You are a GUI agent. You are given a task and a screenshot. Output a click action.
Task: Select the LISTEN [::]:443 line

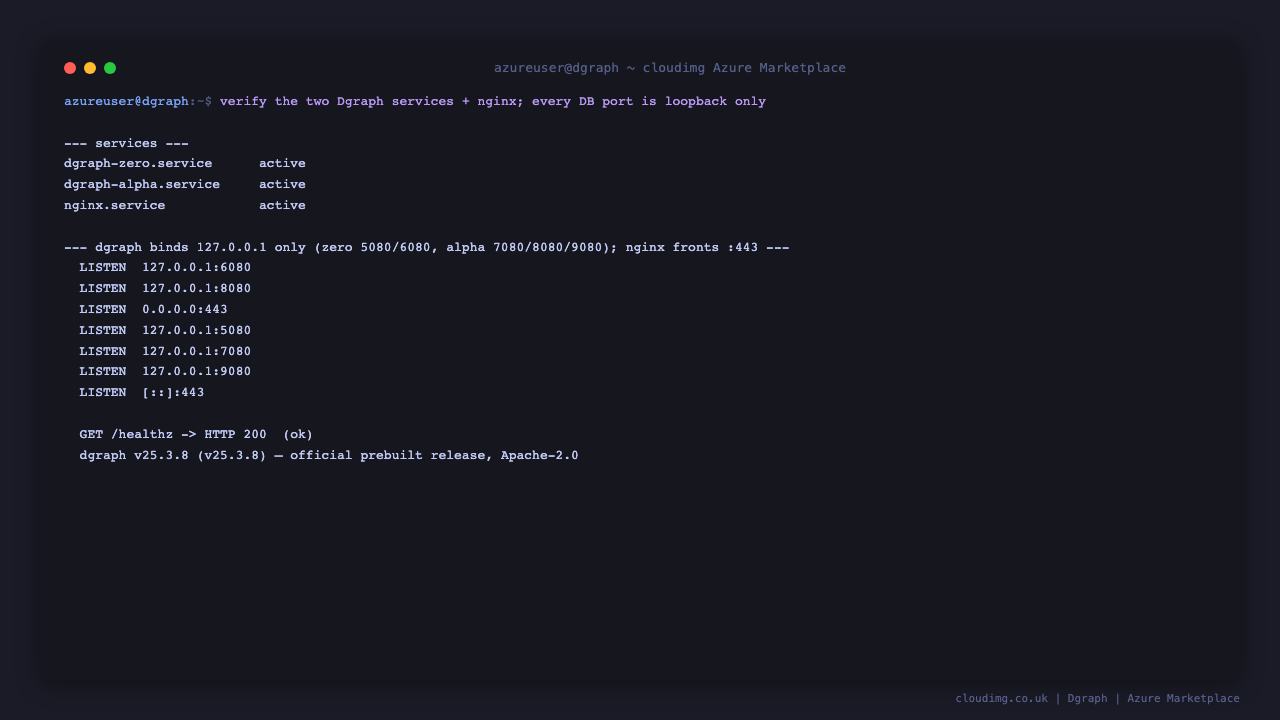[142, 393]
